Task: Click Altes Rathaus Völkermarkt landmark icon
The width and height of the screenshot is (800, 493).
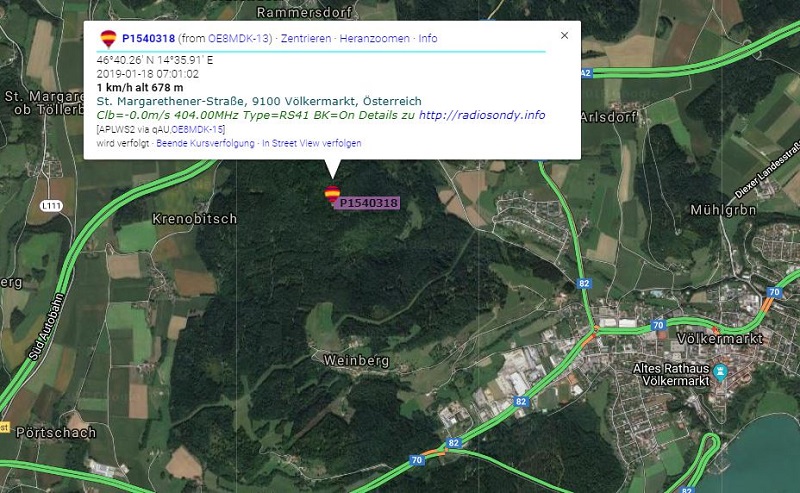Action: pos(720,372)
